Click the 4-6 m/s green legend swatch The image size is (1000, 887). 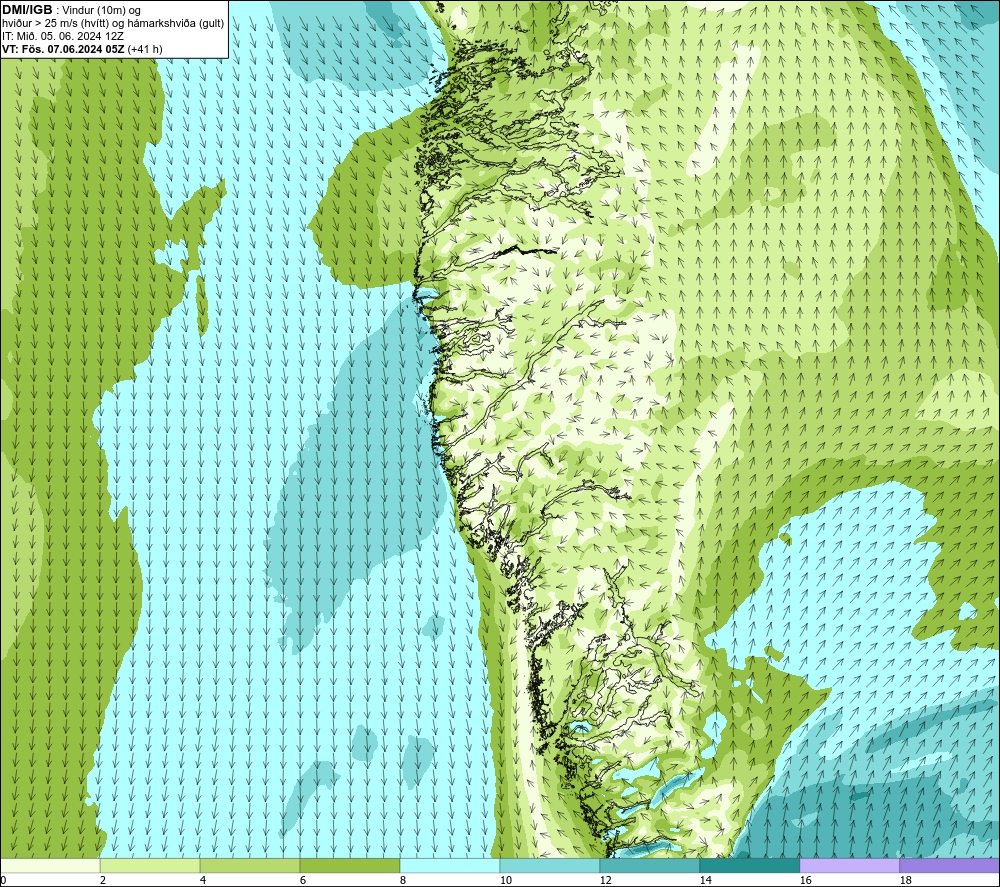tap(250, 865)
